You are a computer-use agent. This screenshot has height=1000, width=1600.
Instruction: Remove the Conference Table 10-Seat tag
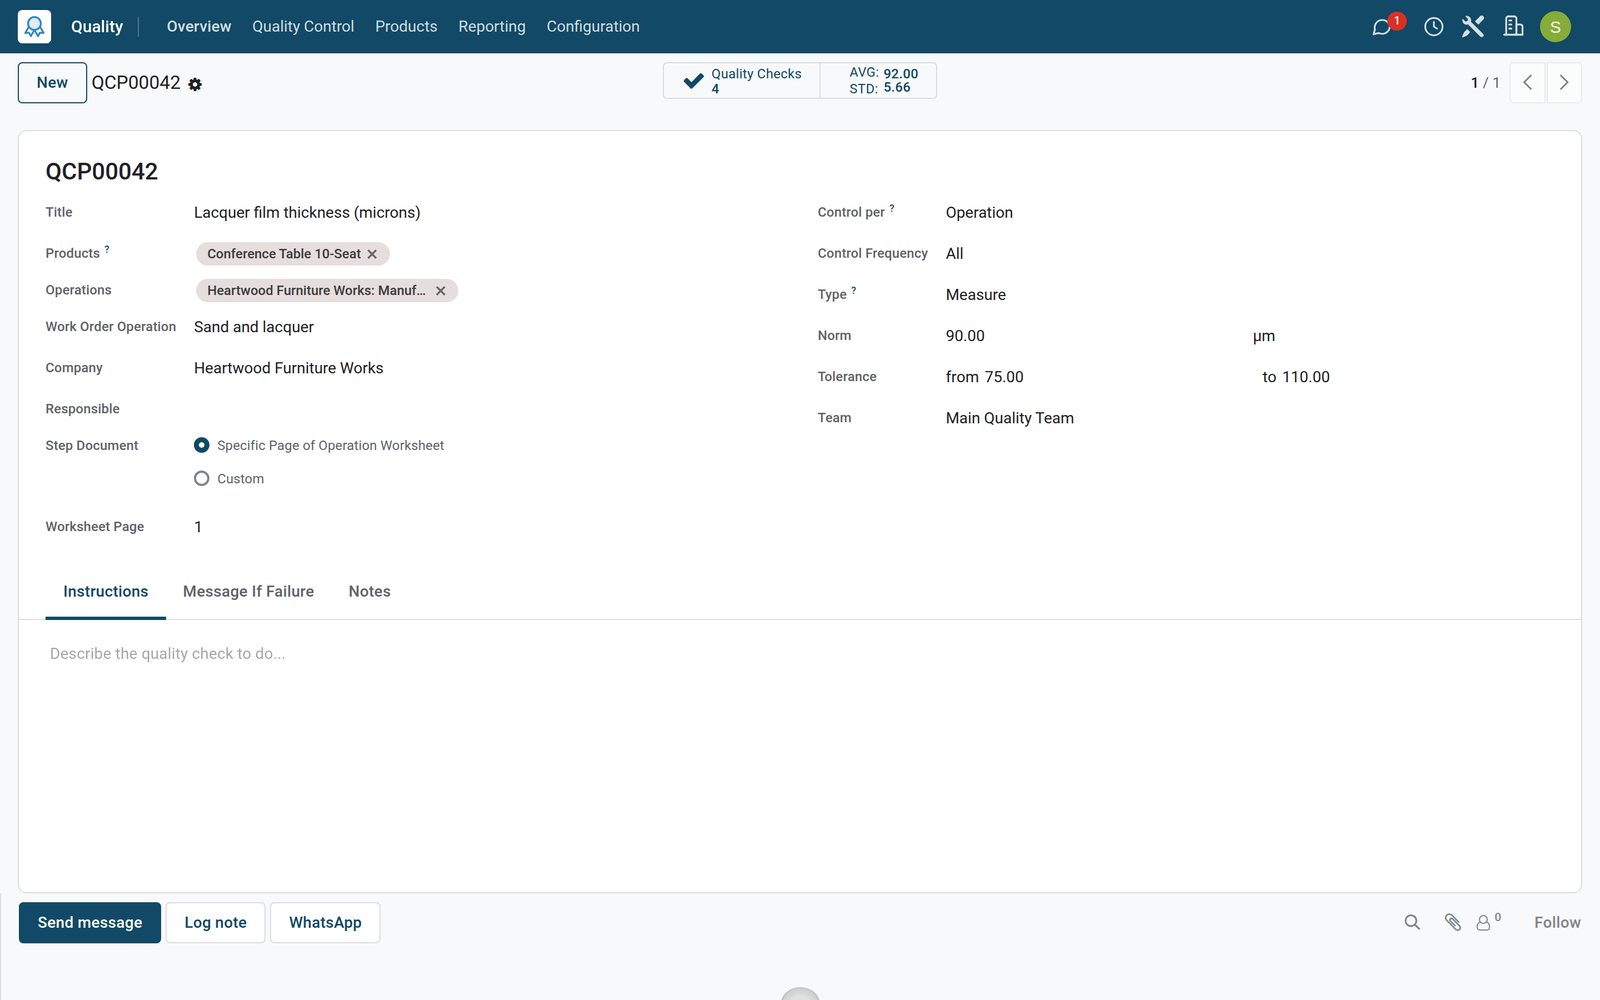[372, 254]
